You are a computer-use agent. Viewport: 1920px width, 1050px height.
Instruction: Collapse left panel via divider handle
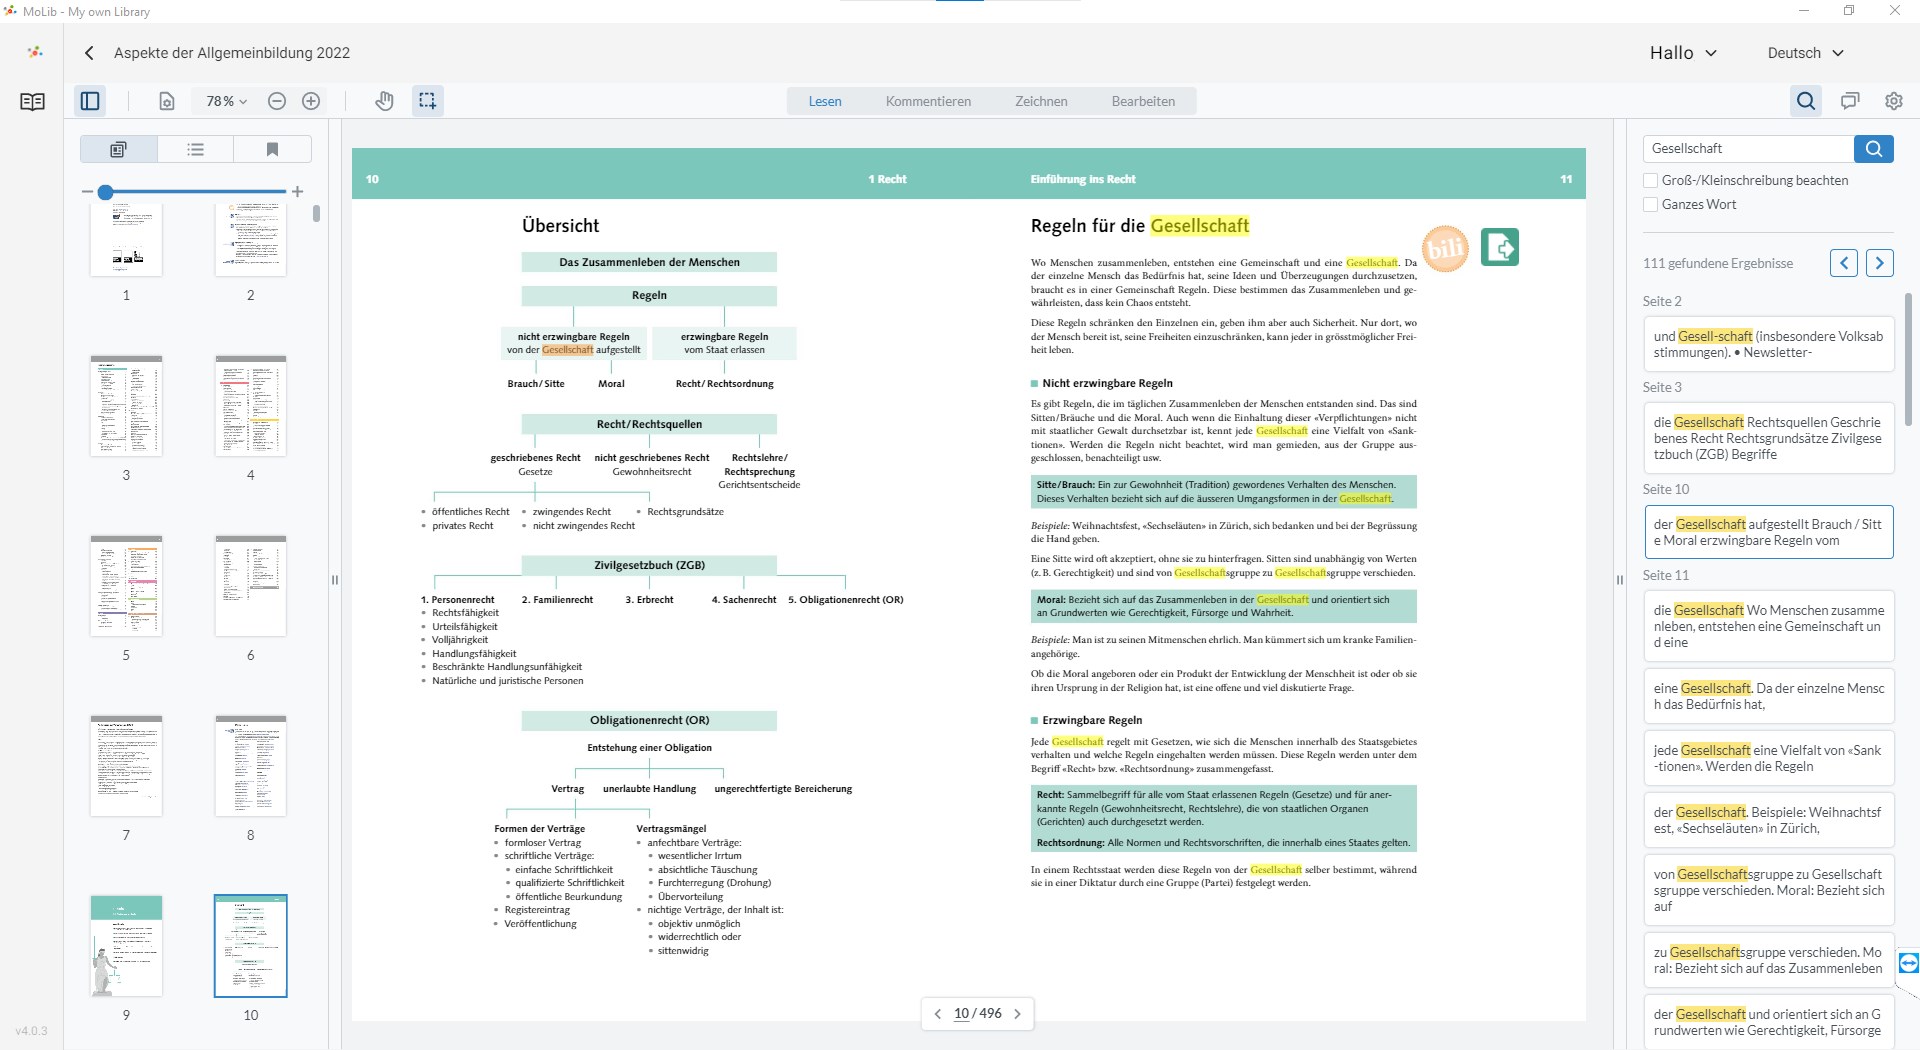[x=335, y=580]
